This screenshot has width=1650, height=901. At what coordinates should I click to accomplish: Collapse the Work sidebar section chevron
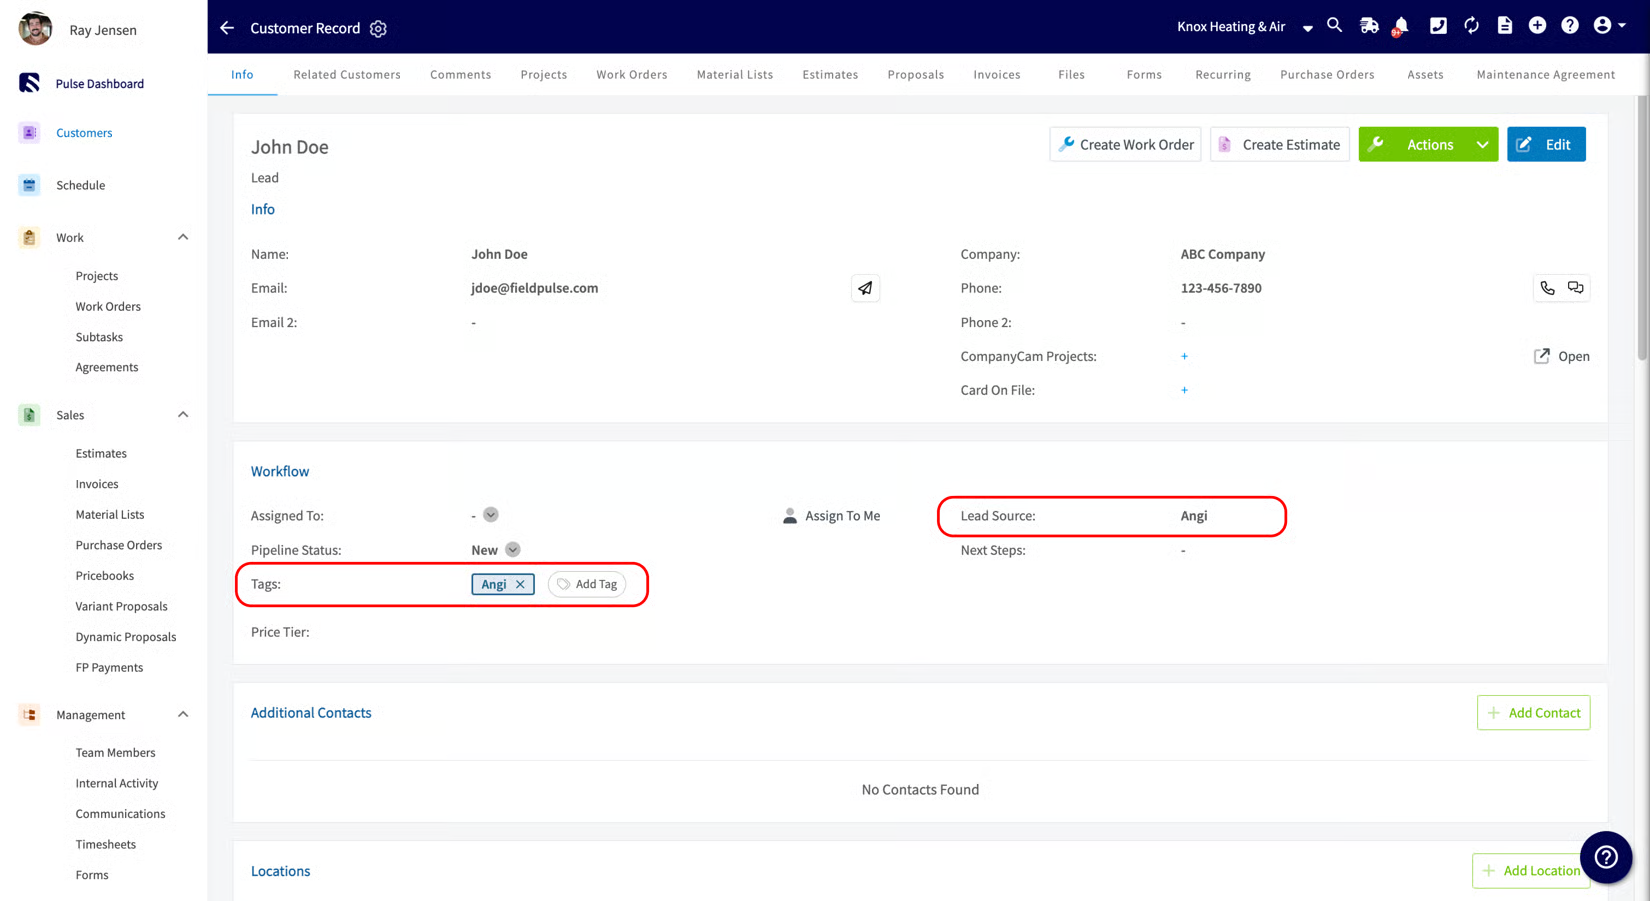tap(183, 238)
